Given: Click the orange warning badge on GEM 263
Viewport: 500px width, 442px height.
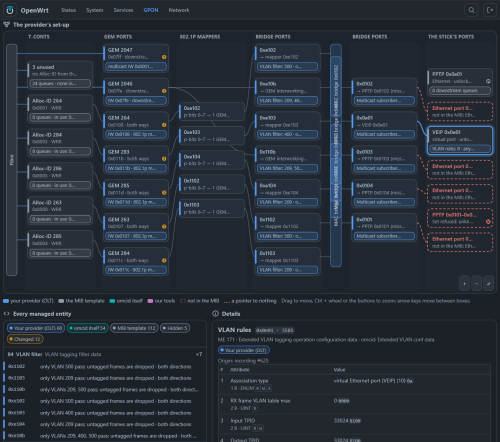Looking at the screenshot, I should (164, 226).
